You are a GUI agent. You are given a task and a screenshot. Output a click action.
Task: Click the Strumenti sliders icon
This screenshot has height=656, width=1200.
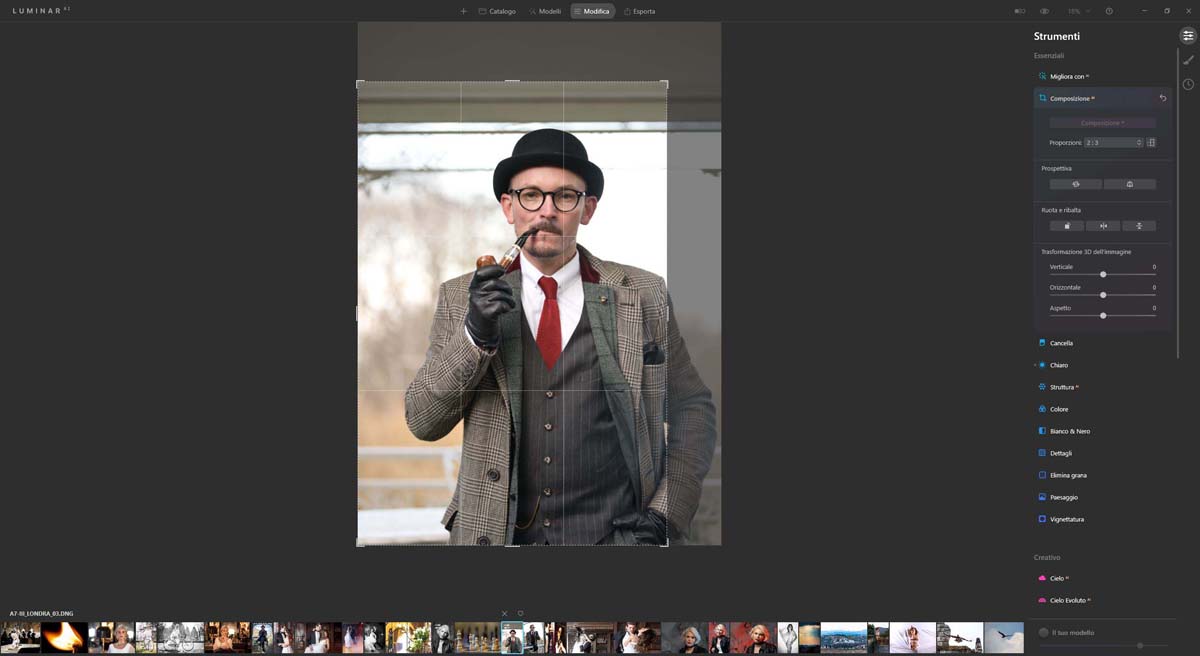click(x=1188, y=36)
